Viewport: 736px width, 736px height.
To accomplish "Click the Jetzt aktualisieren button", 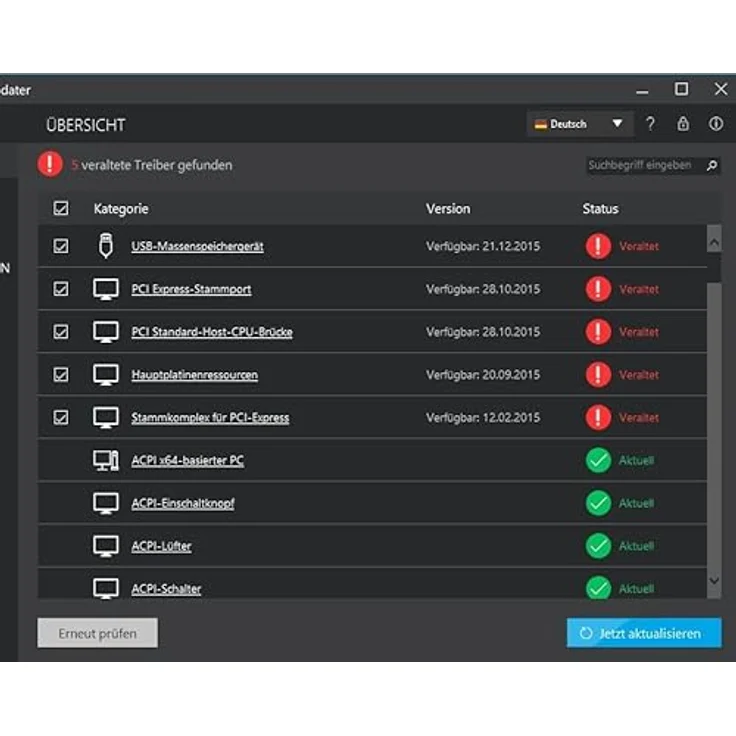I will click(x=644, y=633).
